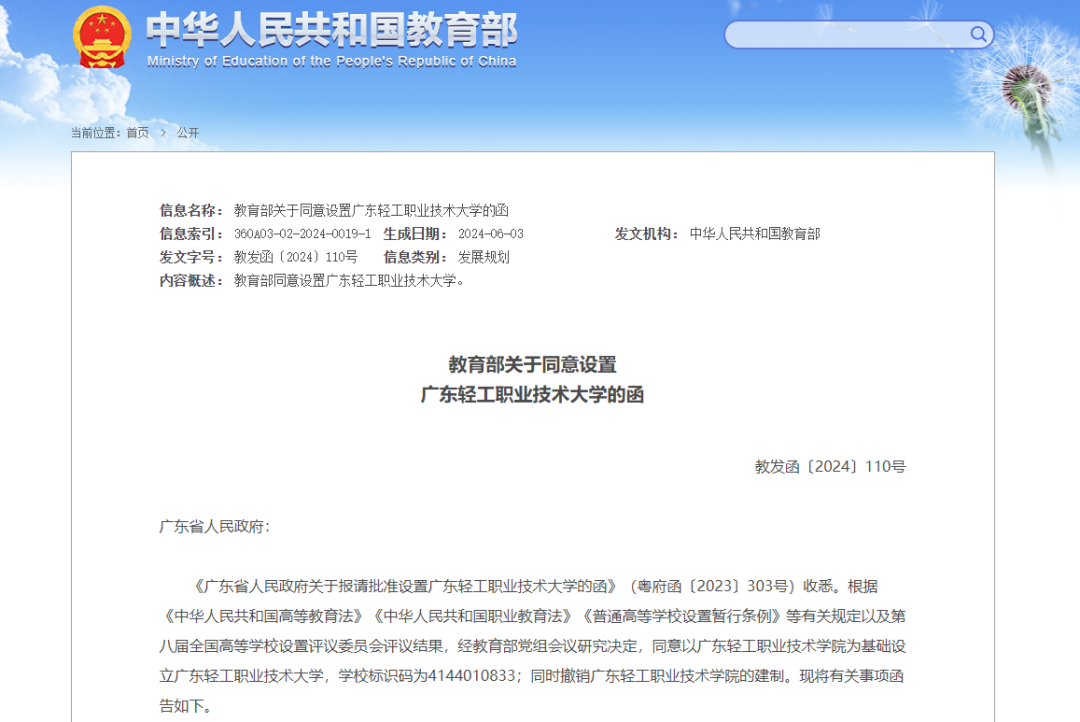The height and width of the screenshot is (722, 1080).
Task: Click the English ministry name subtitle
Action: click(331, 61)
